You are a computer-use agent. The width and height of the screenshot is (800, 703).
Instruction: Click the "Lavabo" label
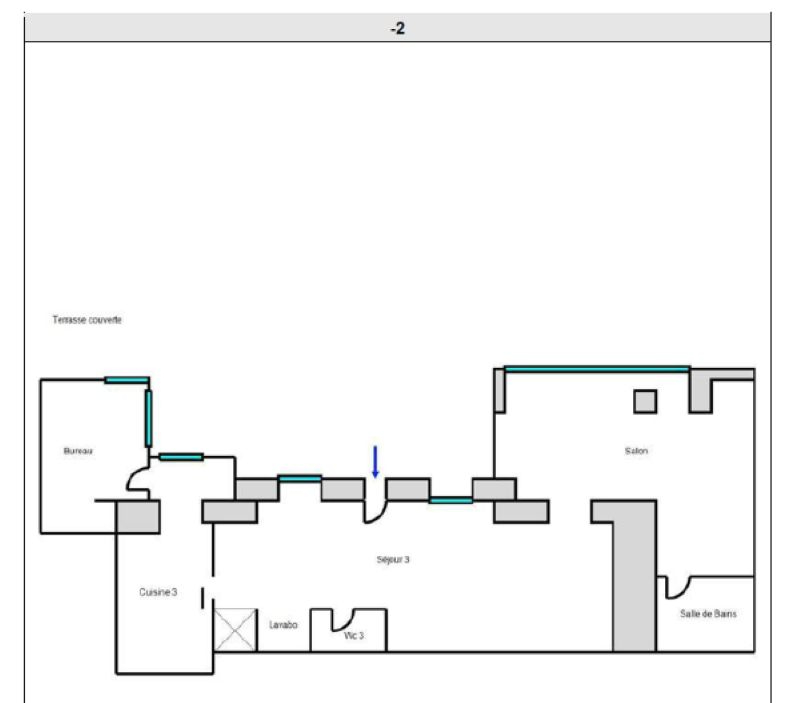[283, 625]
